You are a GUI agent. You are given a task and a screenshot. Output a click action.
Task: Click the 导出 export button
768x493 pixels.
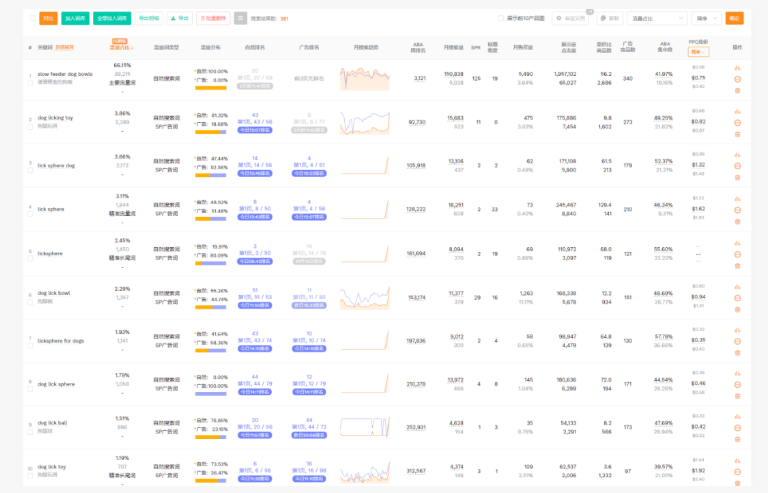[x=179, y=18]
